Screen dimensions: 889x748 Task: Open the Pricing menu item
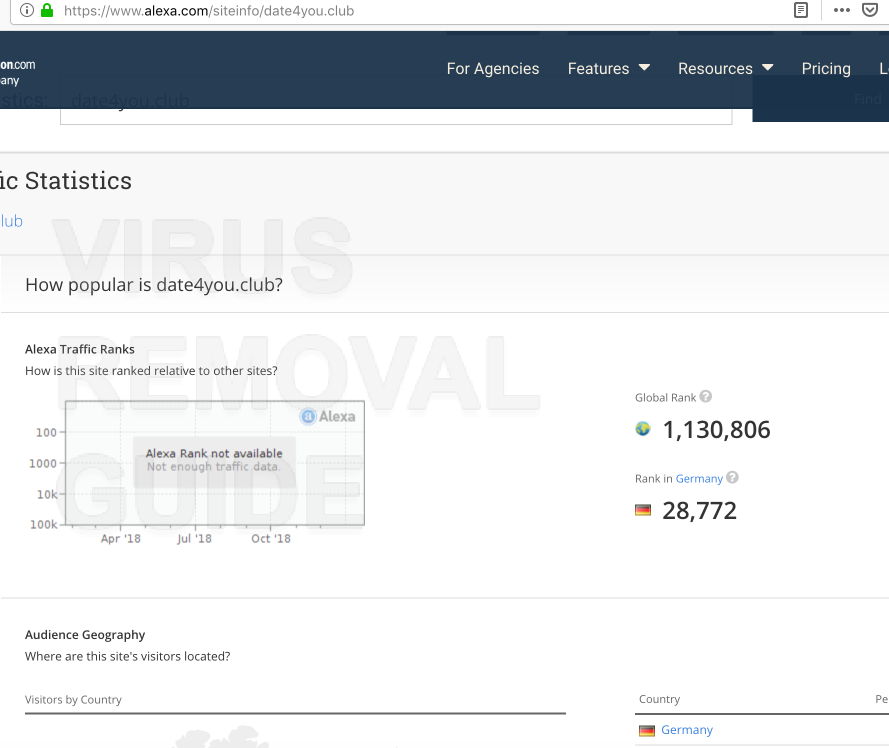826,69
